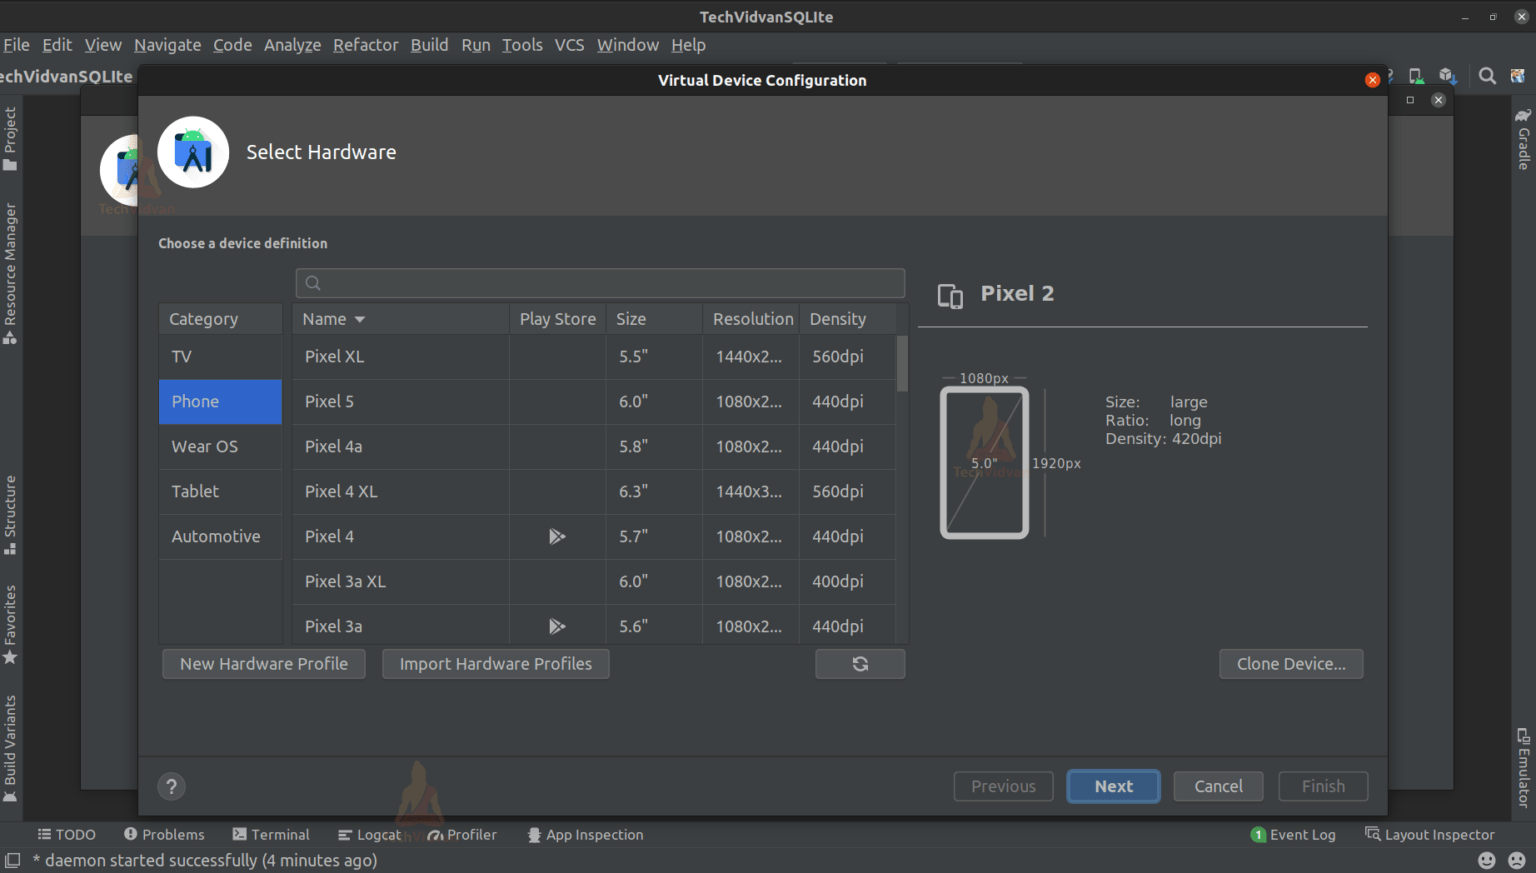The image size is (1536, 873).
Task: Expand the Event Log panel
Action: (1294, 834)
